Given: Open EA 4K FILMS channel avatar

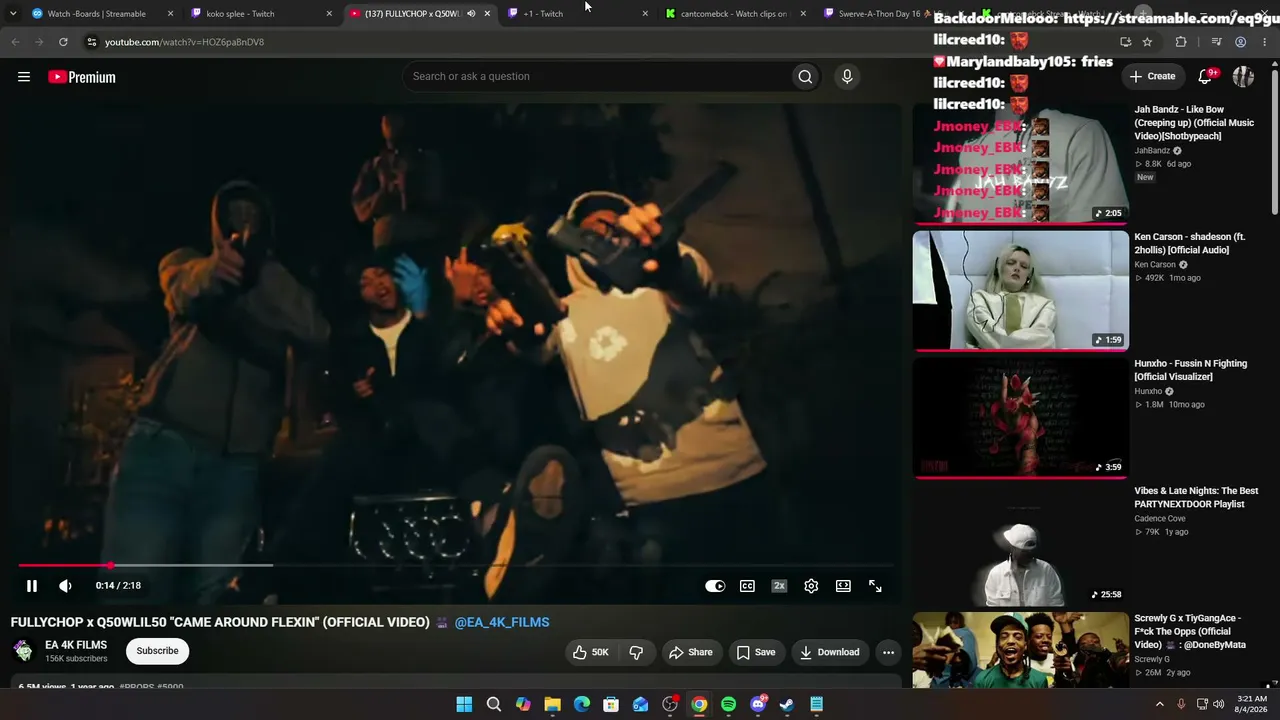Looking at the screenshot, I should click(x=23, y=651).
